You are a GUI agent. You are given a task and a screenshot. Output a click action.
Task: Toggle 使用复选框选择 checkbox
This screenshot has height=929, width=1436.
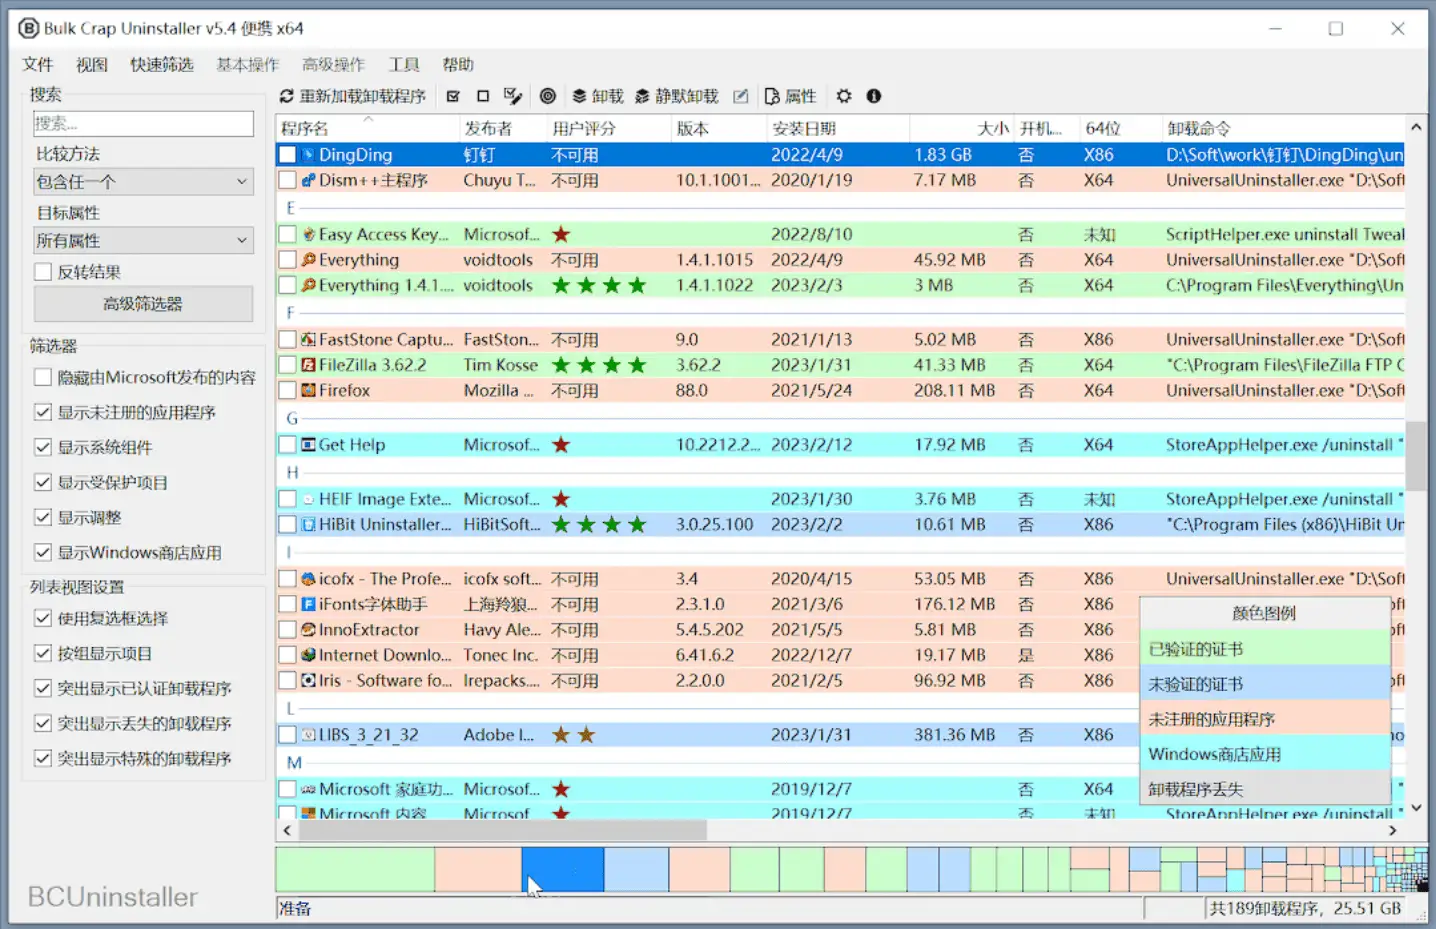tap(43, 618)
